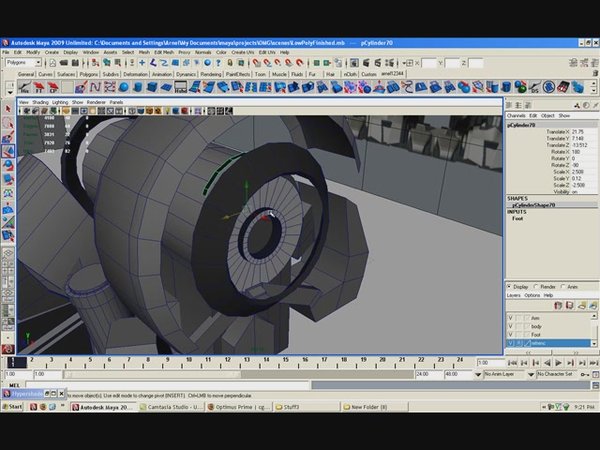Click the Lasso select tool
The height and width of the screenshot is (450, 600).
coord(8,124)
